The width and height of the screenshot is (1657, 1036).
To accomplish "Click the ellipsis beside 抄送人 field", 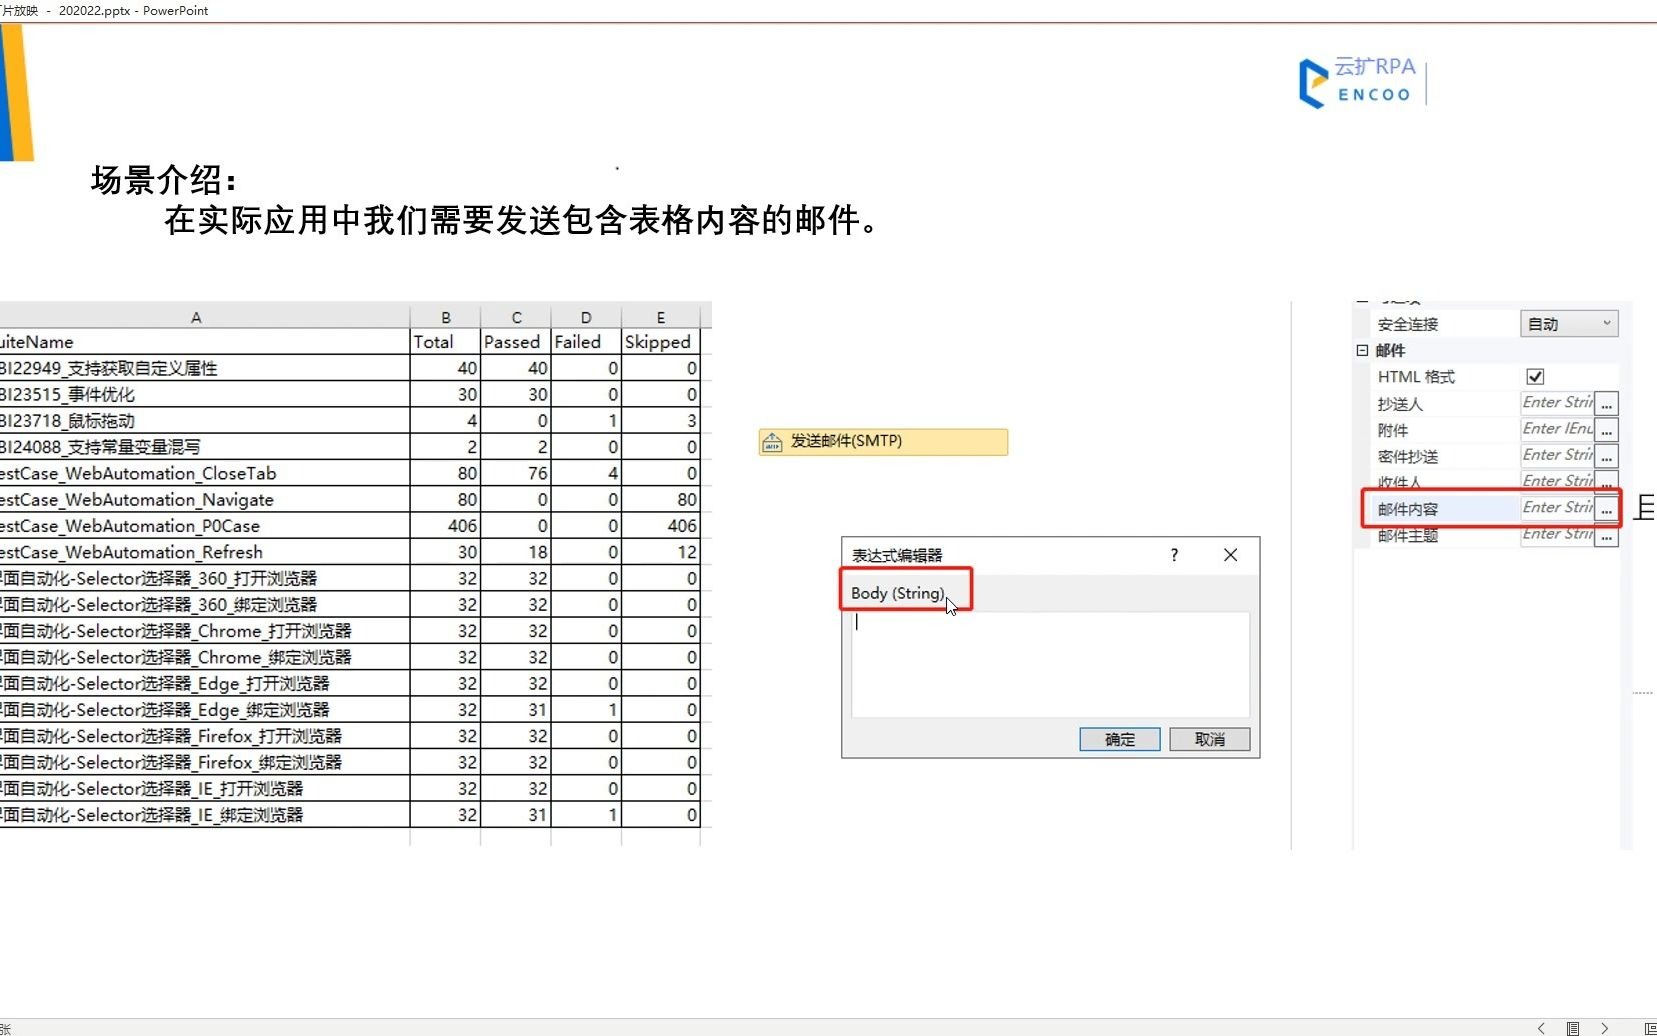I will pyautogui.click(x=1607, y=405).
